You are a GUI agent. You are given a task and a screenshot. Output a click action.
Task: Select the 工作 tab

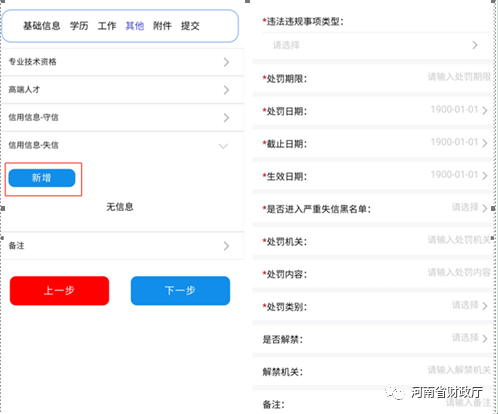pyautogui.click(x=107, y=26)
